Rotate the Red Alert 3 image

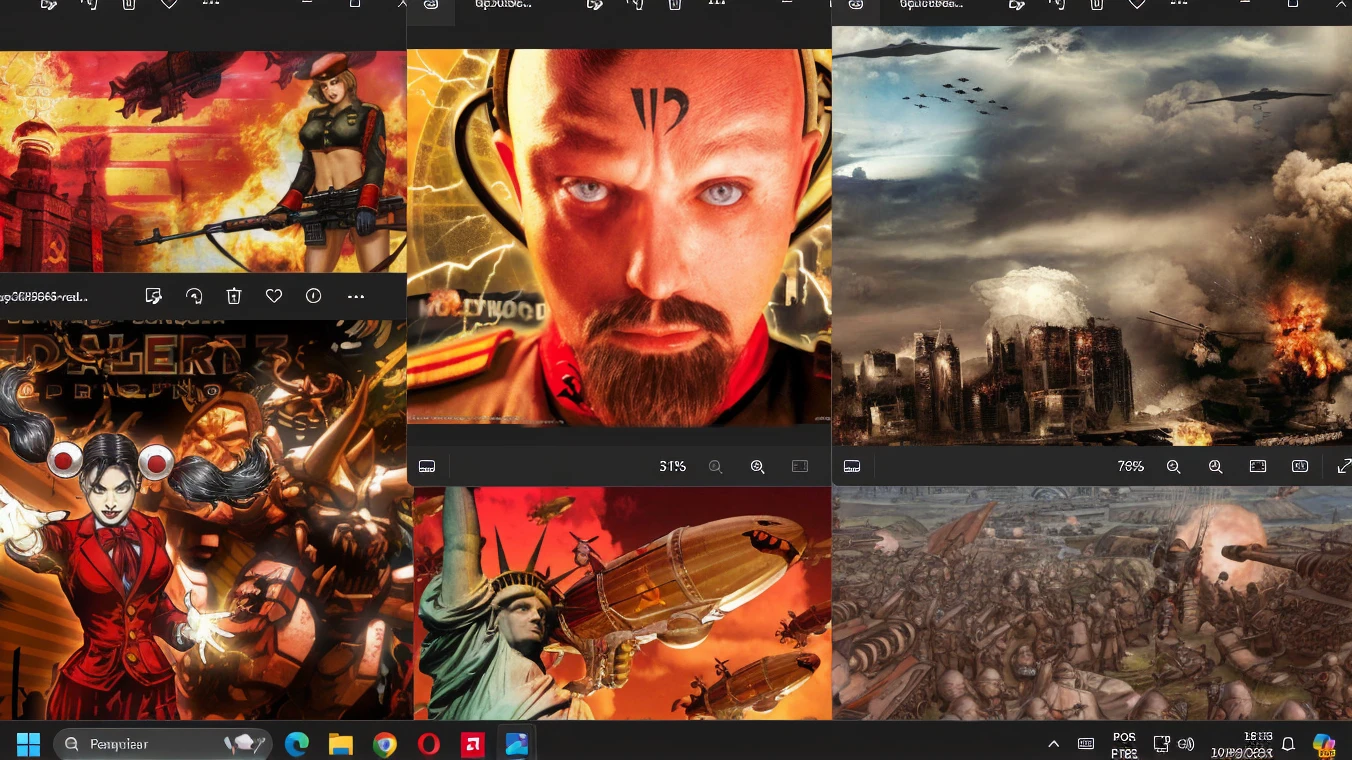click(194, 296)
